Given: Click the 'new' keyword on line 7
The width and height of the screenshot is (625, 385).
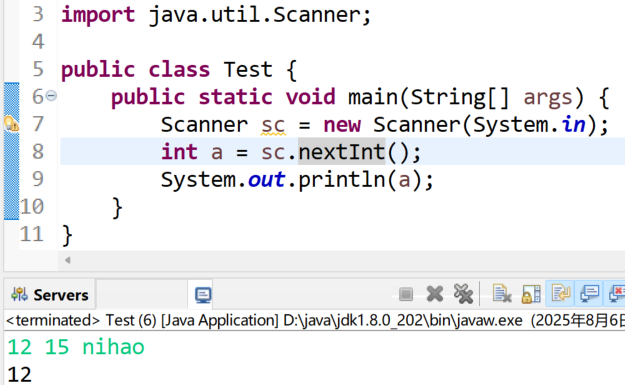Looking at the screenshot, I should tap(342, 125).
